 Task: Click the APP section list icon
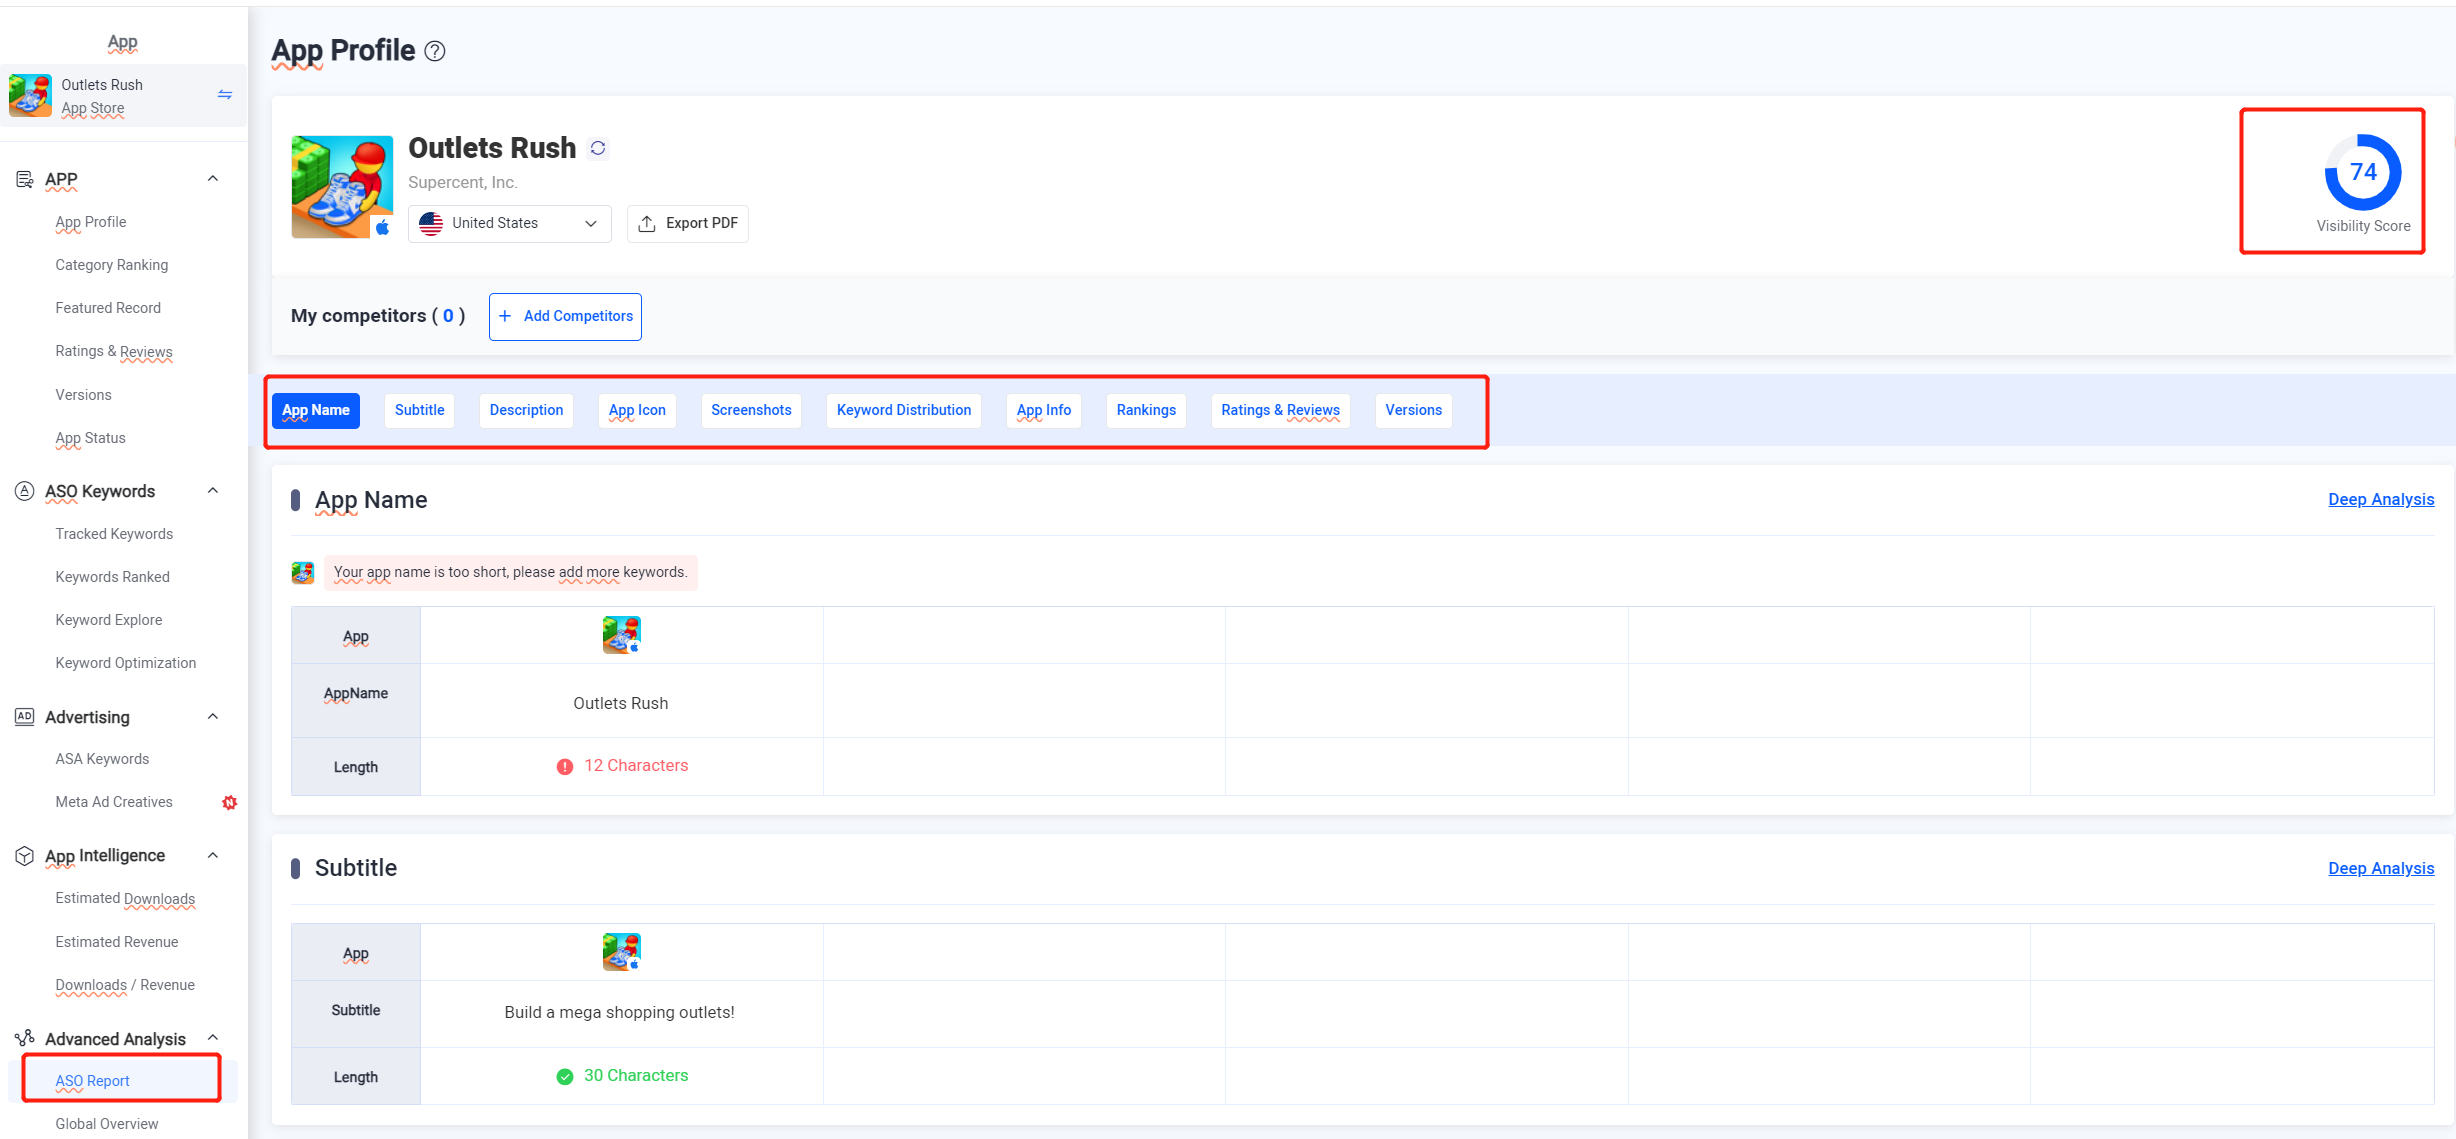click(x=25, y=179)
